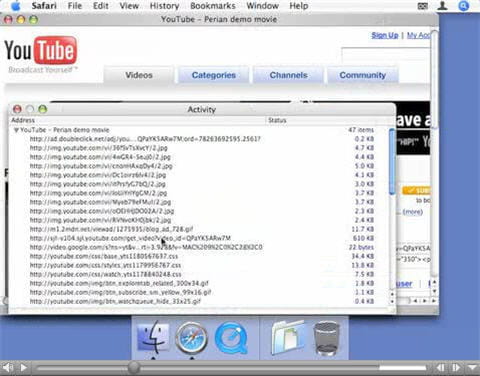Click the YouTube search field
Image resolution: width=480 pixels, height=376 pixels.
(x=386, y=56)
